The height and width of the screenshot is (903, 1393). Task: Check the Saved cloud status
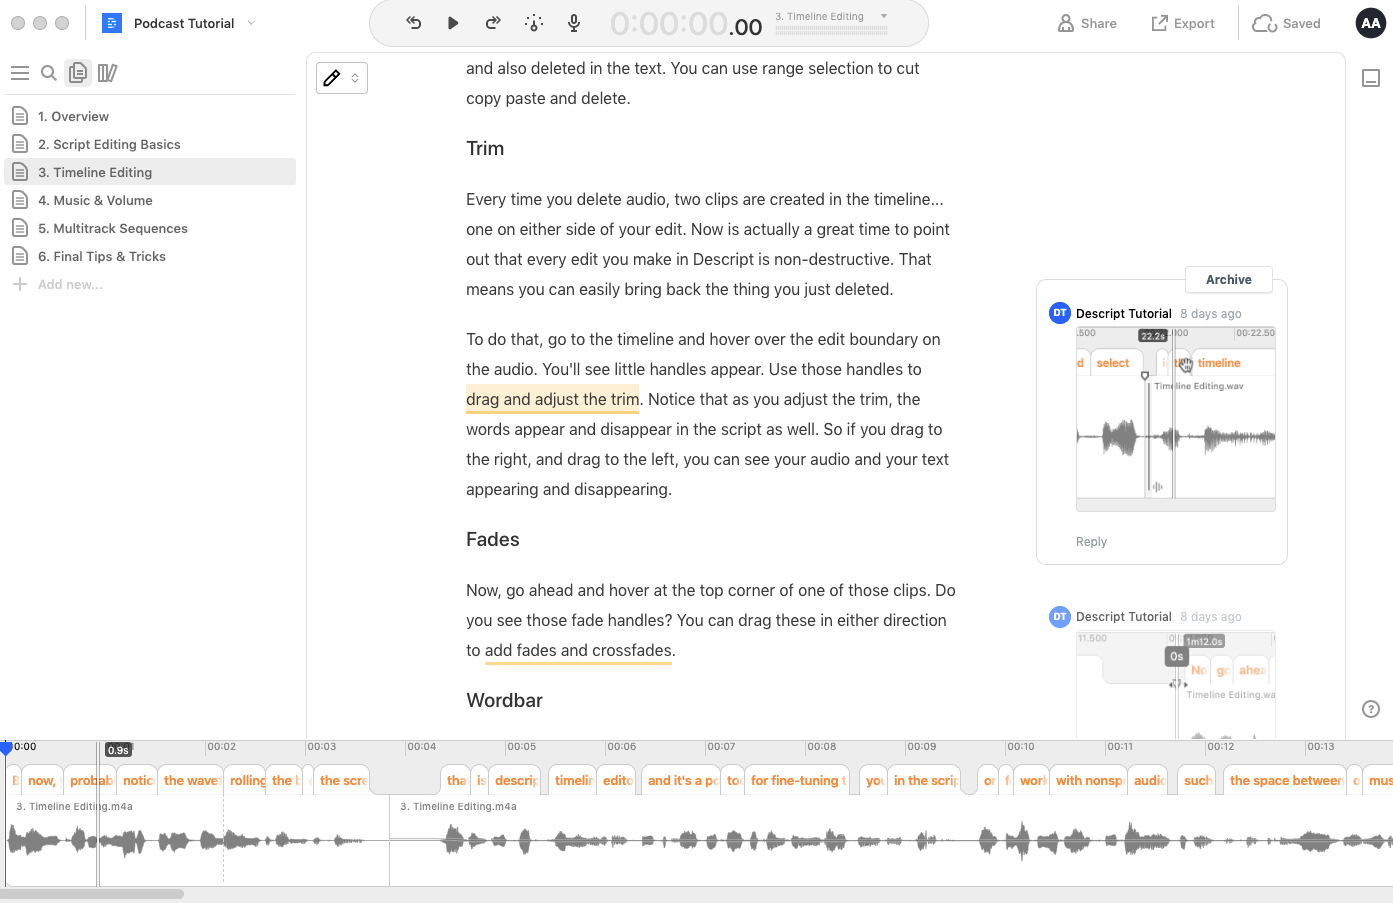coord(1286,23)
